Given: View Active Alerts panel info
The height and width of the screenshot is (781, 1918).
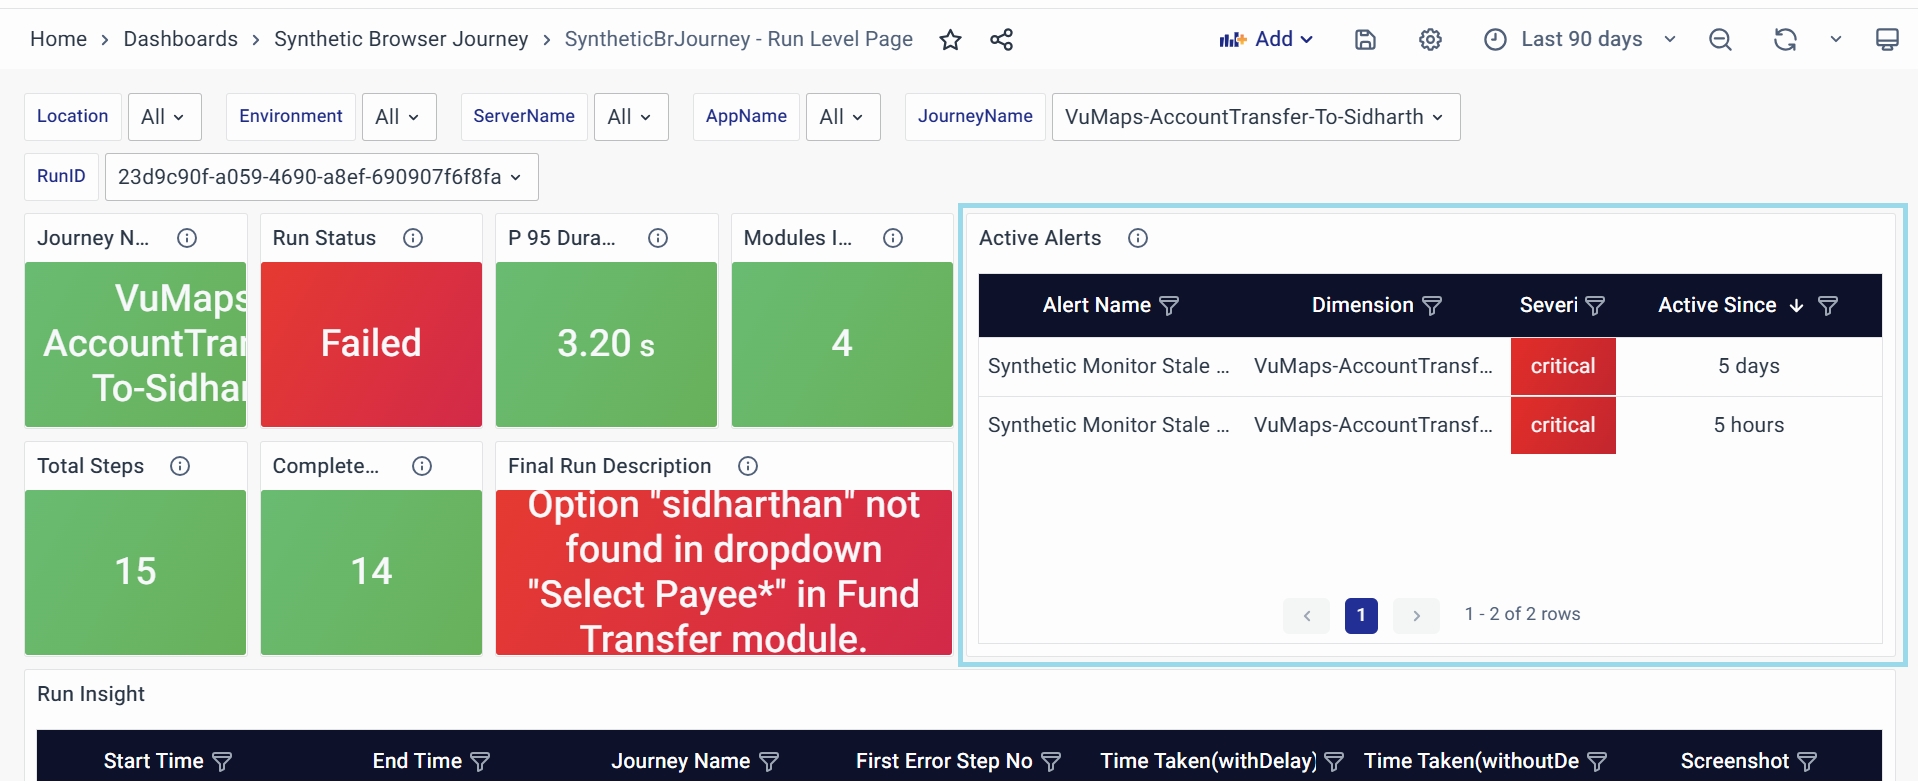Looking at the screenshot, I should click(x=1138, y=238).
